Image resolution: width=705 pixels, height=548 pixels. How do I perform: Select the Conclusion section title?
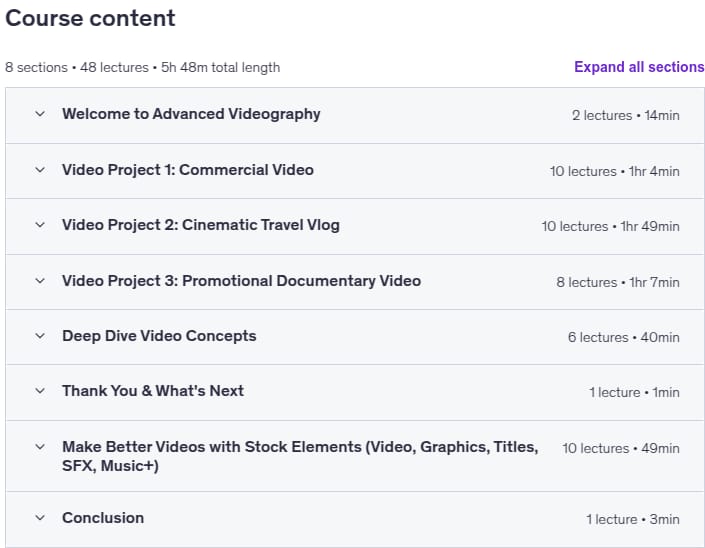pos(103,518)
